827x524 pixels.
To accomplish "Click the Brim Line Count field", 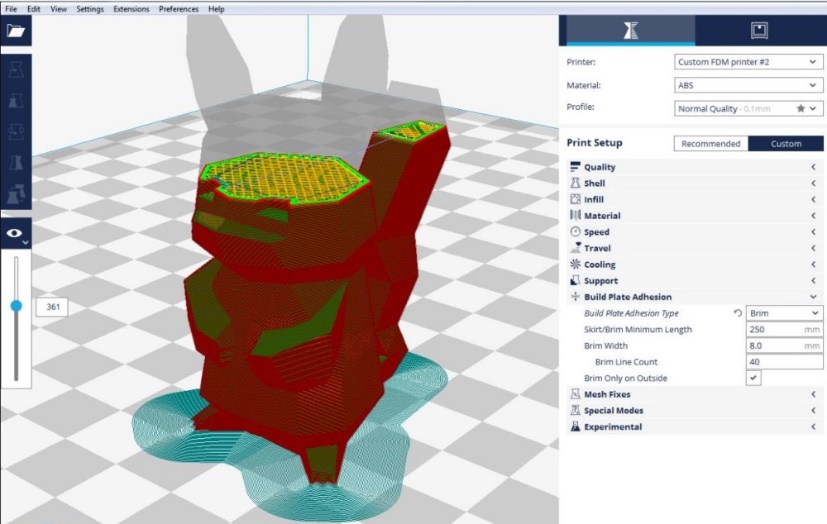I will click(x=784, y=362).
